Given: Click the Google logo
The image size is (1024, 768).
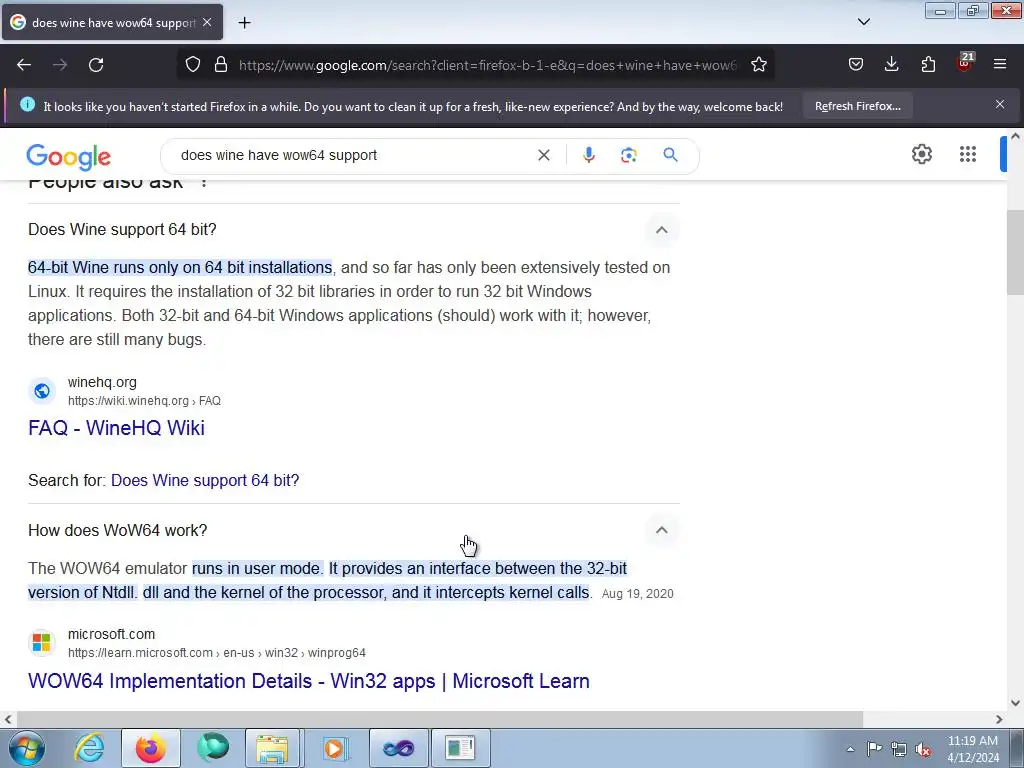Looking at the screenshot, I should 69,157.
